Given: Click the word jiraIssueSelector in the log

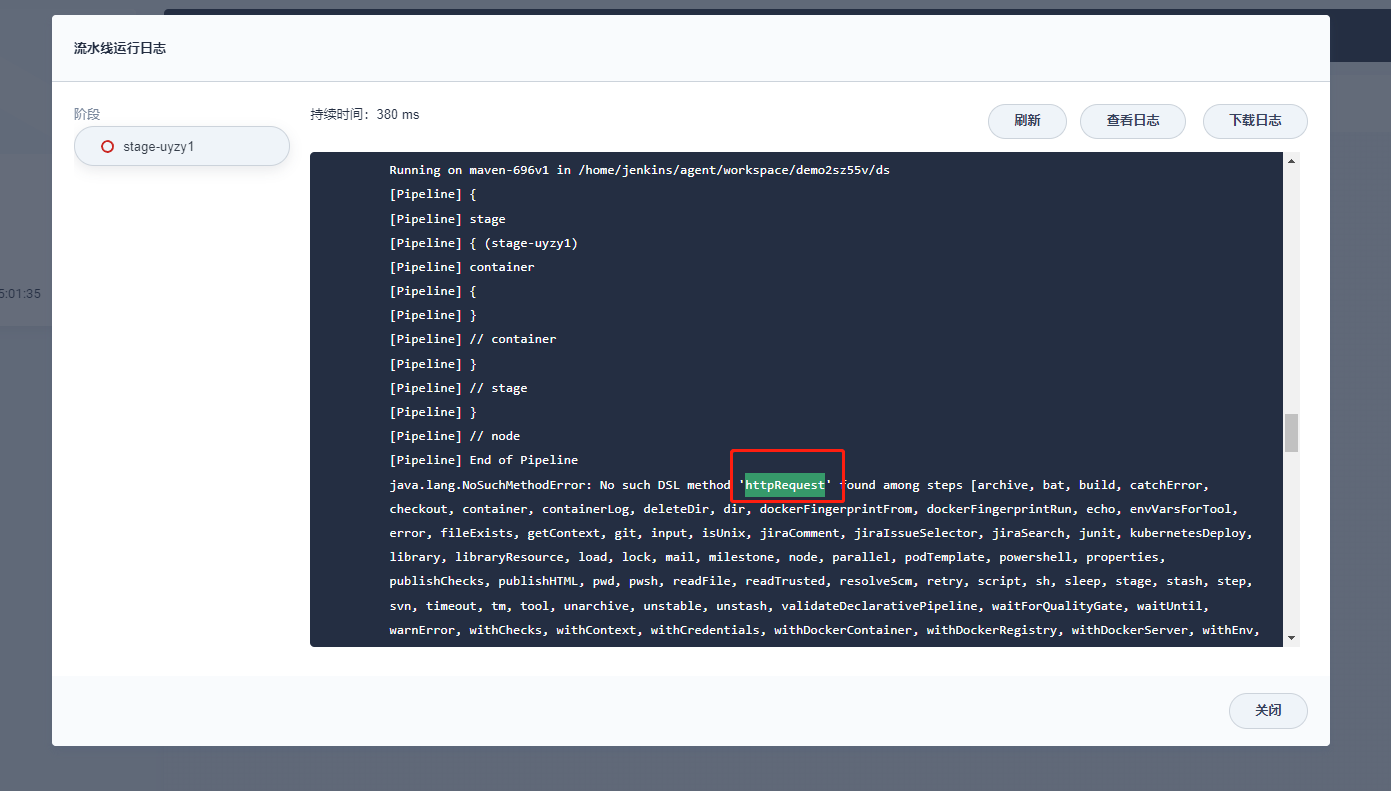Looking at the screenshot, I should pos(916,533).
